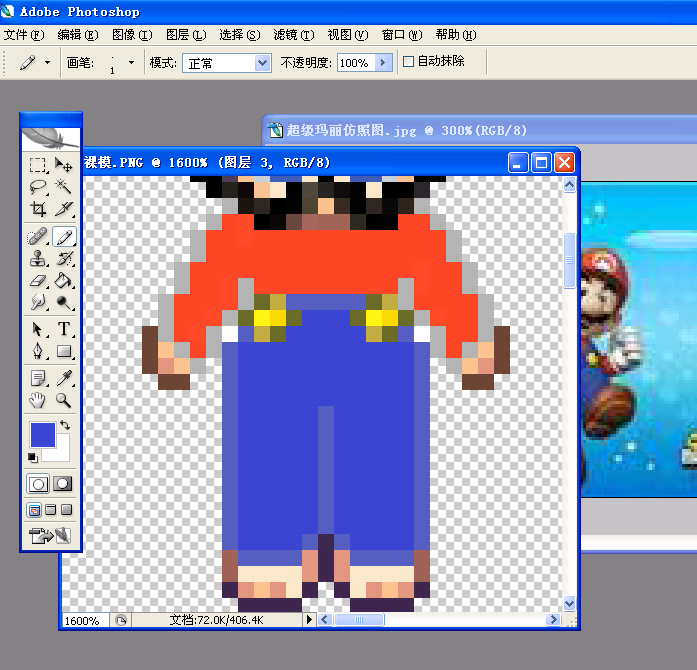Open the 视图(V) menu

pyautogui.click(x=348, y=35)
